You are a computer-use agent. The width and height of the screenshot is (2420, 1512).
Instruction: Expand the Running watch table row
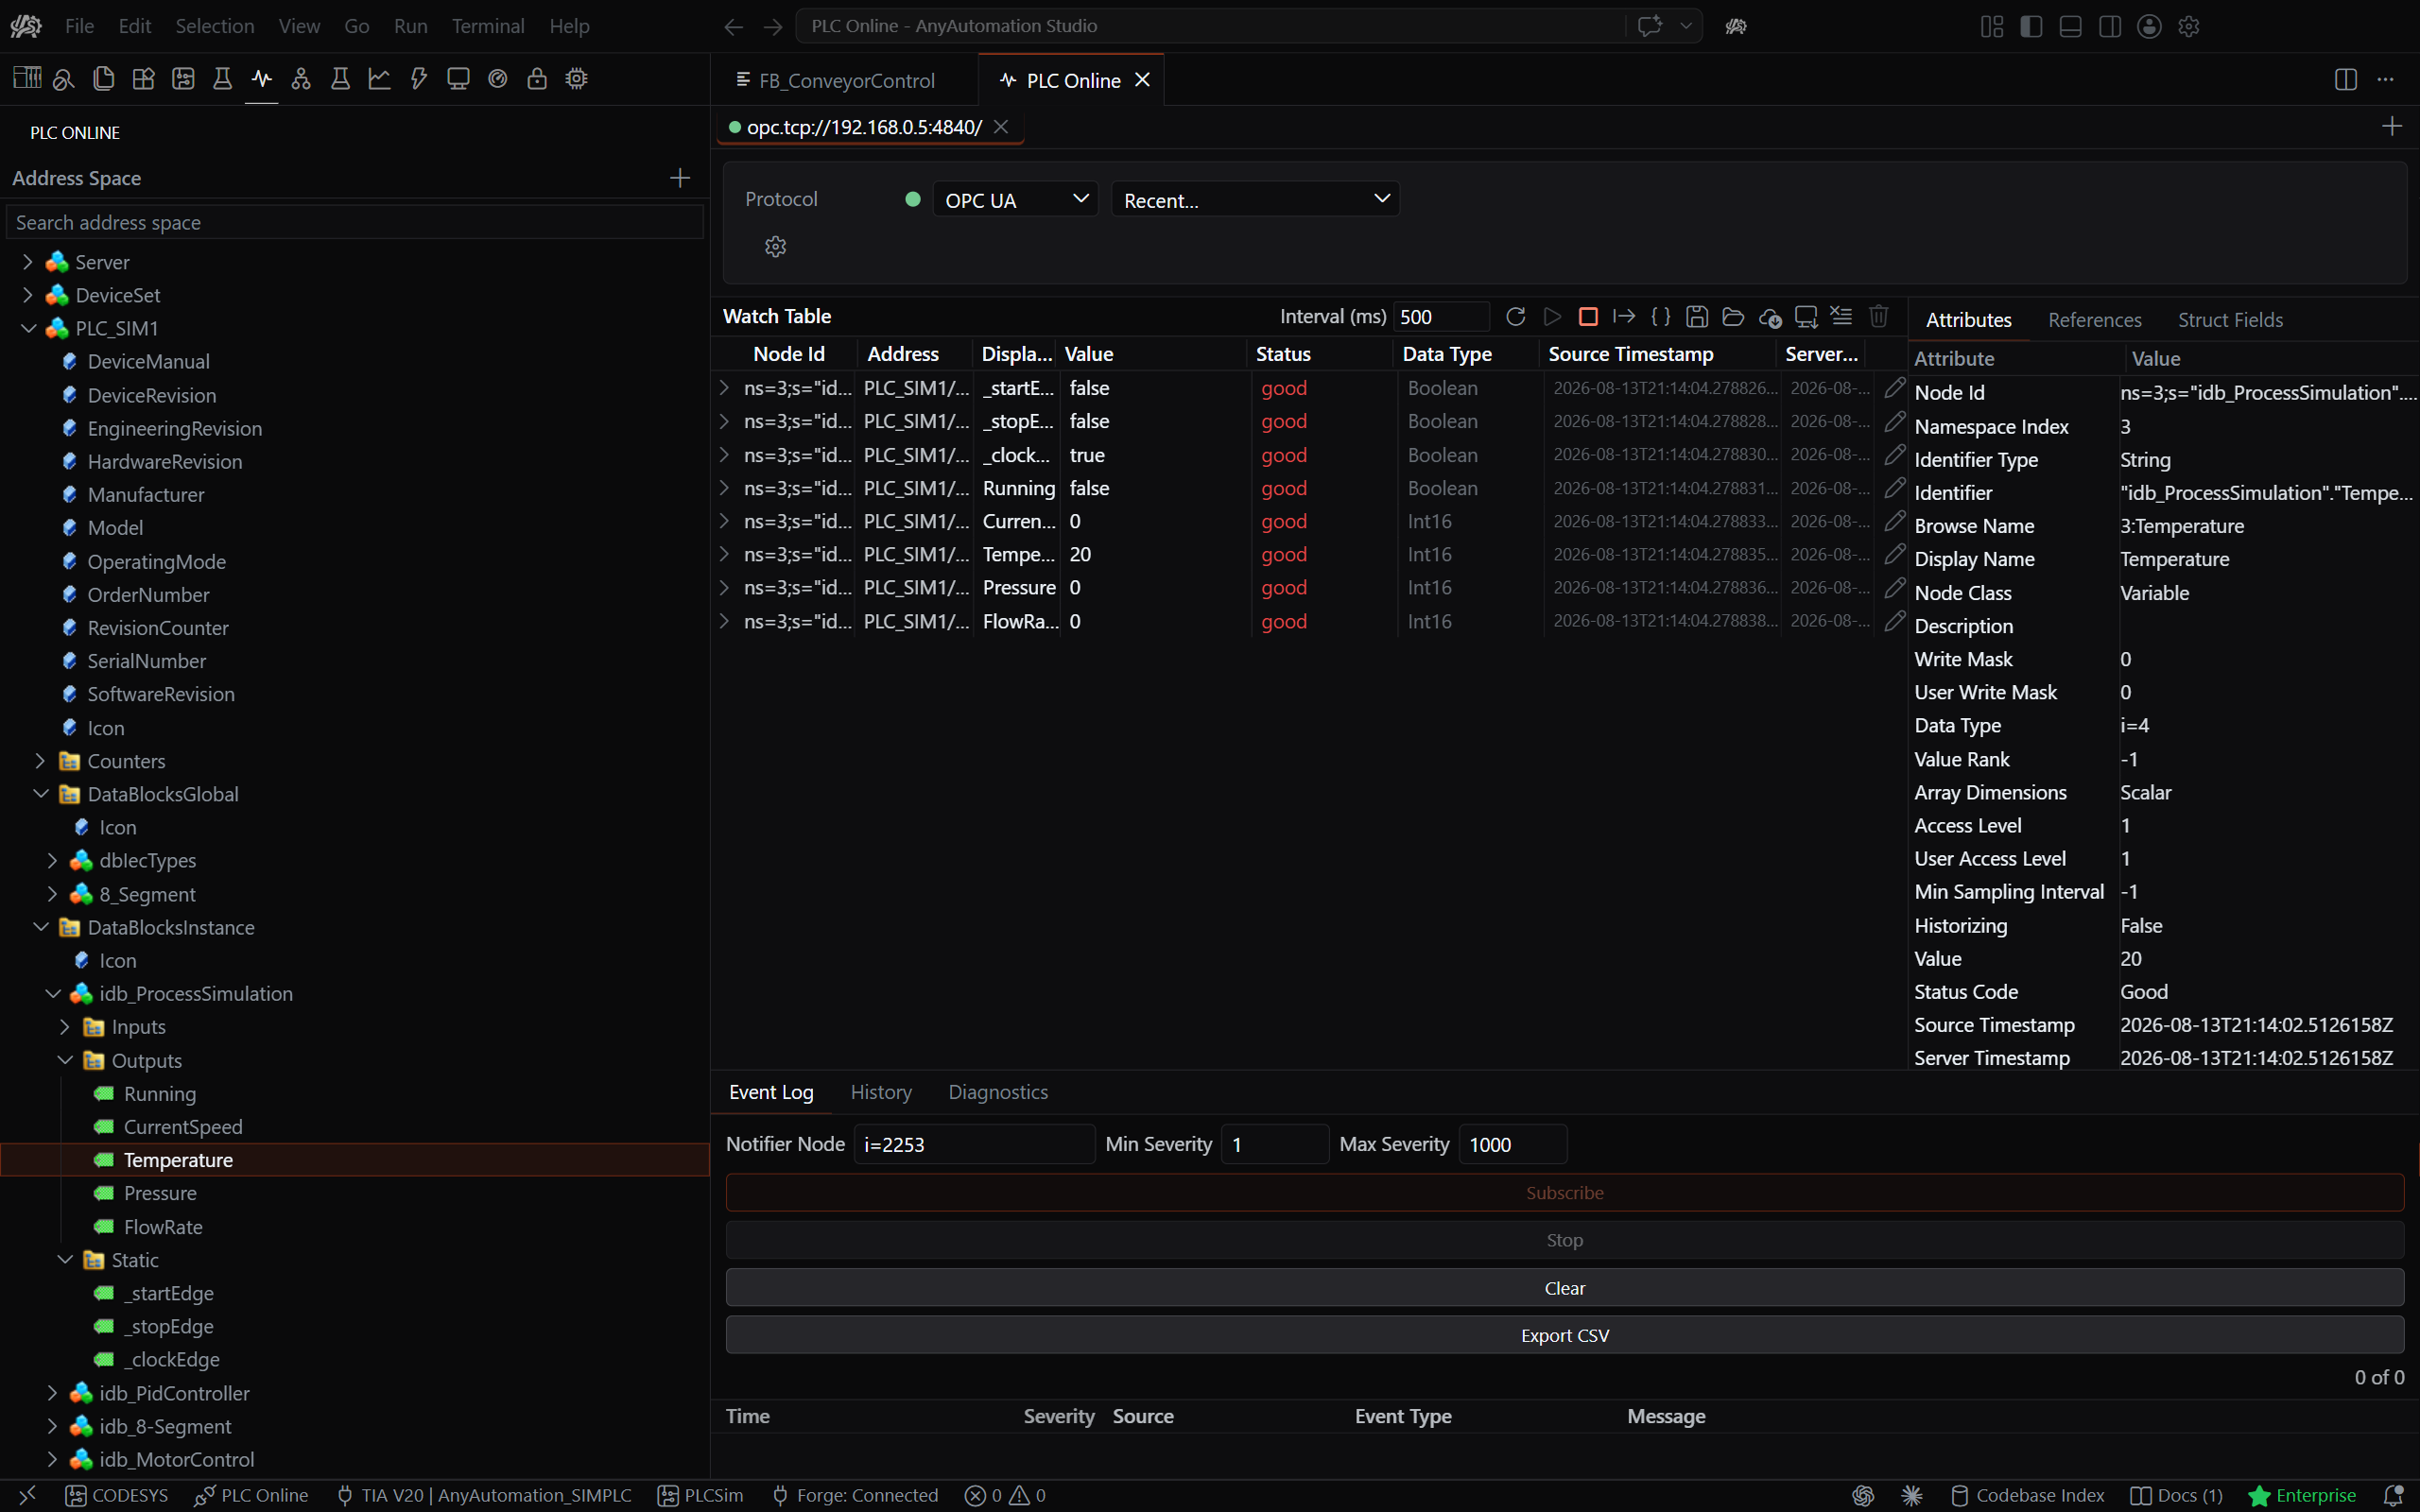(724, 488)
